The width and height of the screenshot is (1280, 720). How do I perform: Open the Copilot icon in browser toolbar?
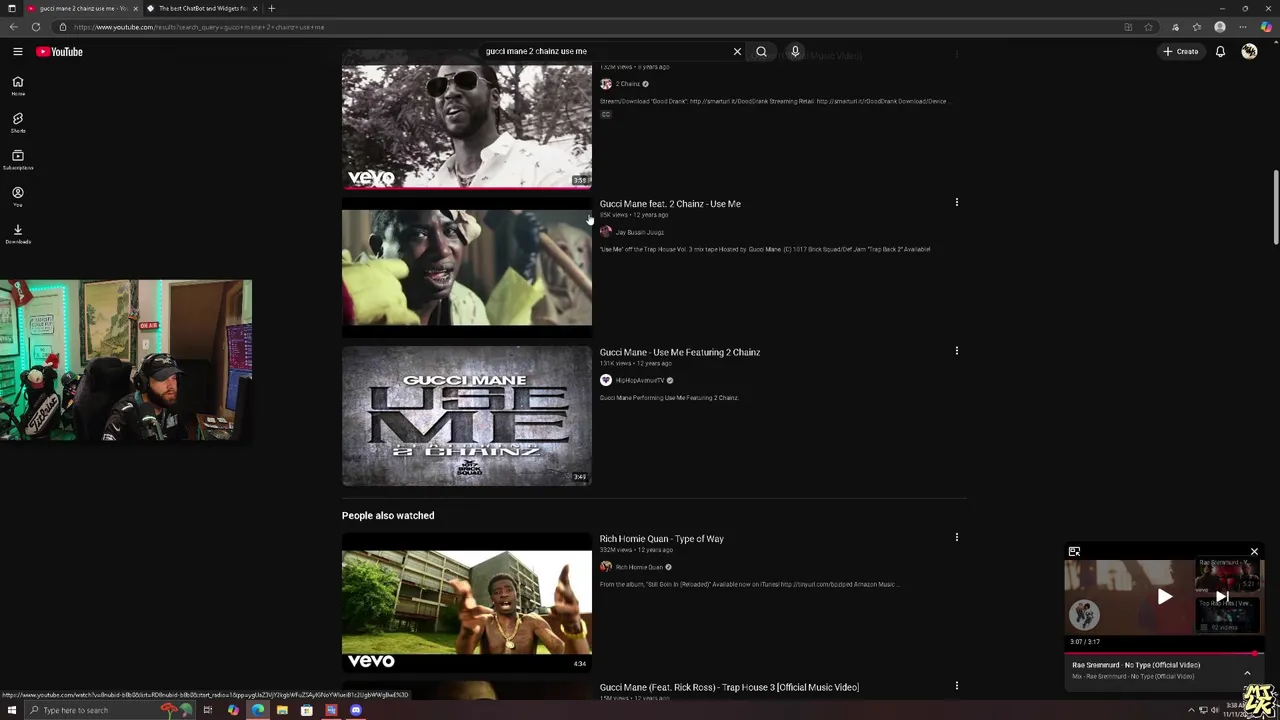[1267, 27]
